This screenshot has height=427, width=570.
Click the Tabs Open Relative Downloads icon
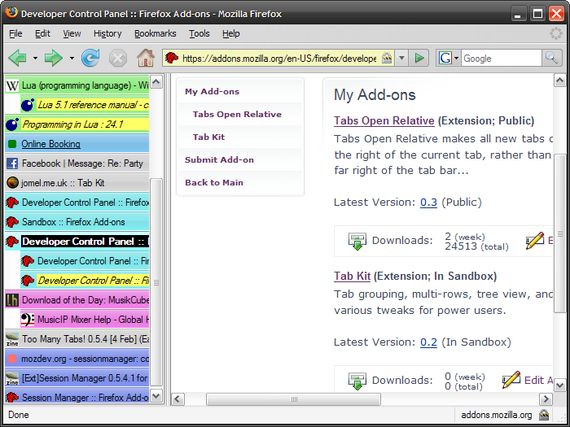click(357, 241)
